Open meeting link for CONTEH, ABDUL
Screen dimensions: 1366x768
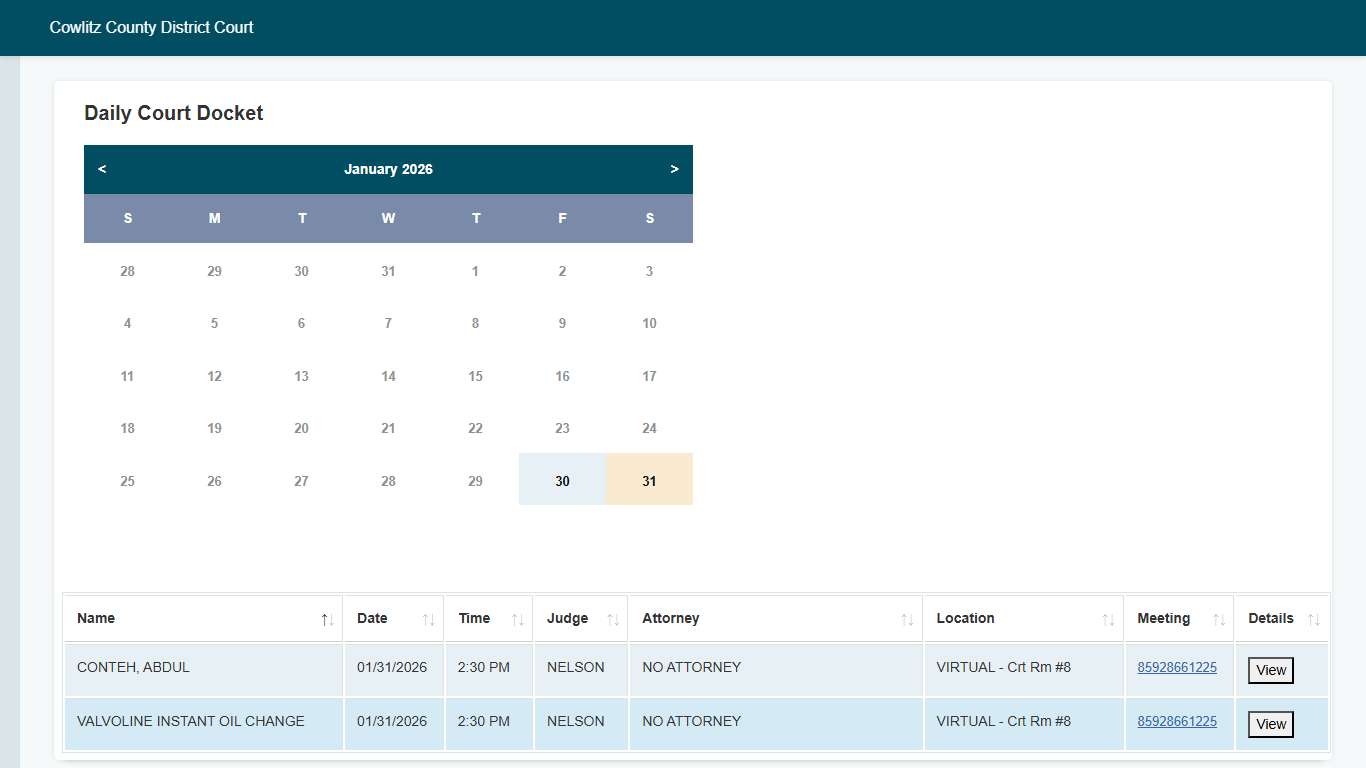[x=1176, y=667]
